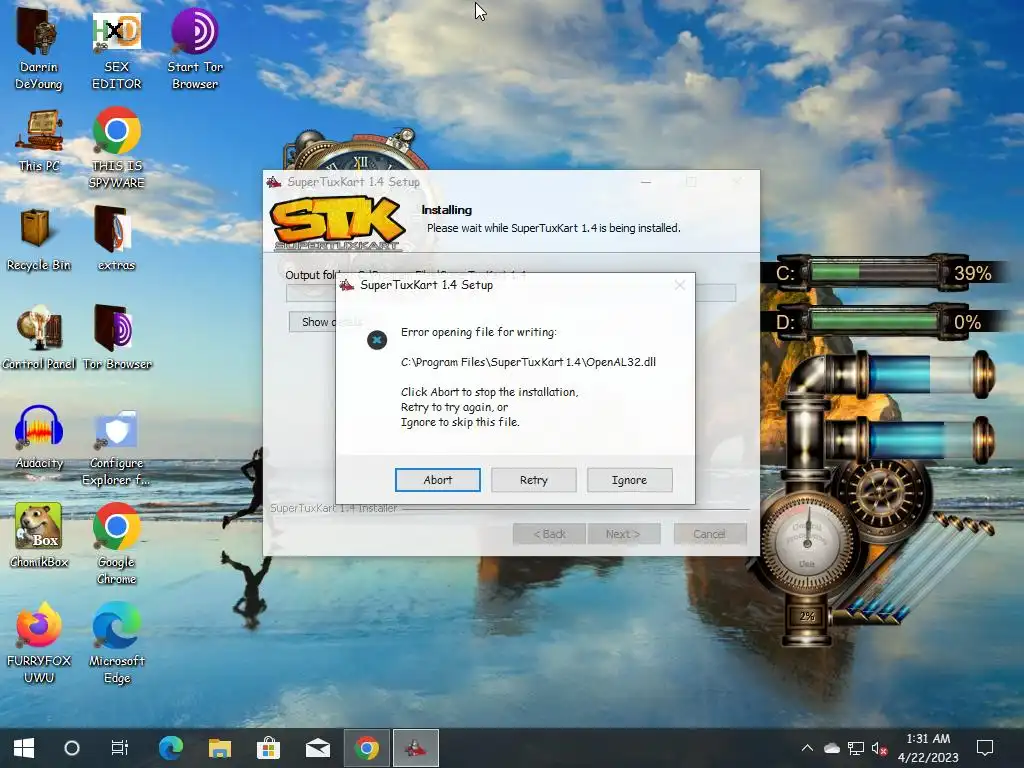Click Retry to try writing again
The image size is (1024, 768).
click(x=534, y=480)
